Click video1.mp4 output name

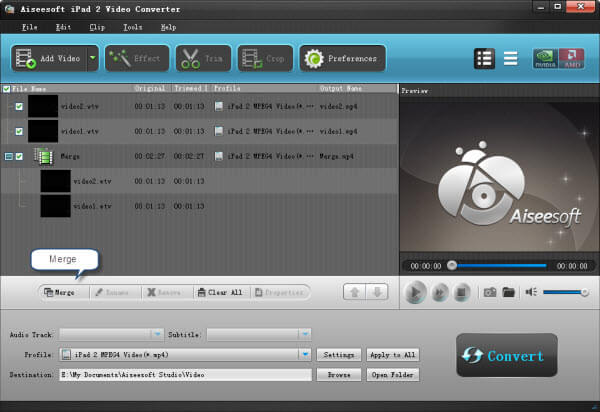click(x=338, y=131)
